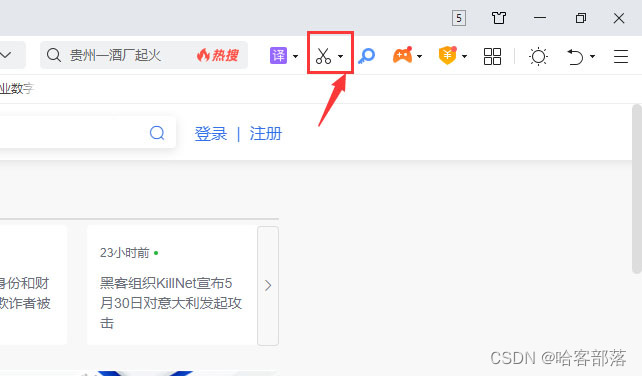This screenshot has width=642, height=376.
Task: Open the hamburger main menu
Action: [621, 56]
